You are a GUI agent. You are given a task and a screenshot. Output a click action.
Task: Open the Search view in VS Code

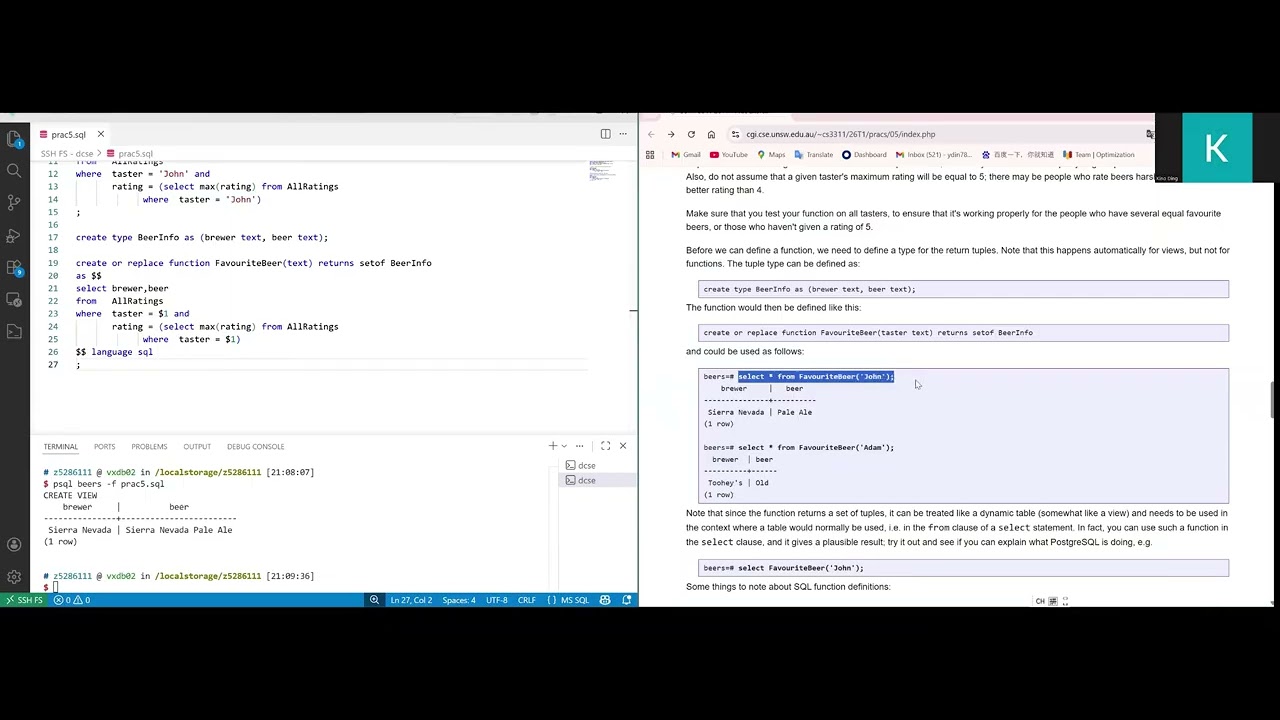point(14,171)
